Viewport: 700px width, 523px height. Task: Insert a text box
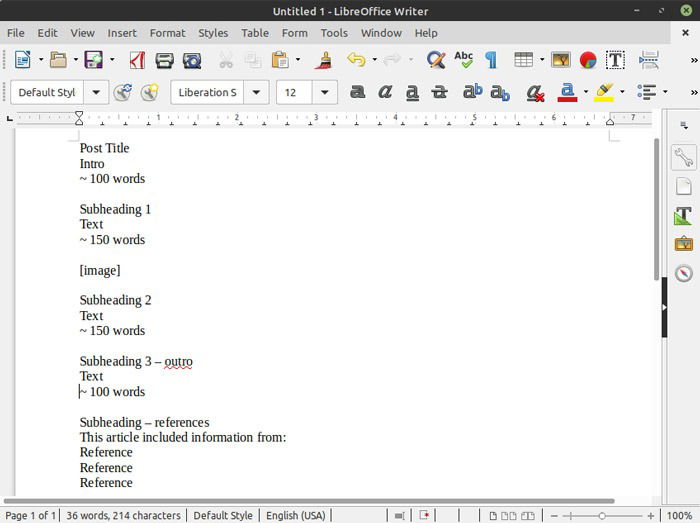615,60
